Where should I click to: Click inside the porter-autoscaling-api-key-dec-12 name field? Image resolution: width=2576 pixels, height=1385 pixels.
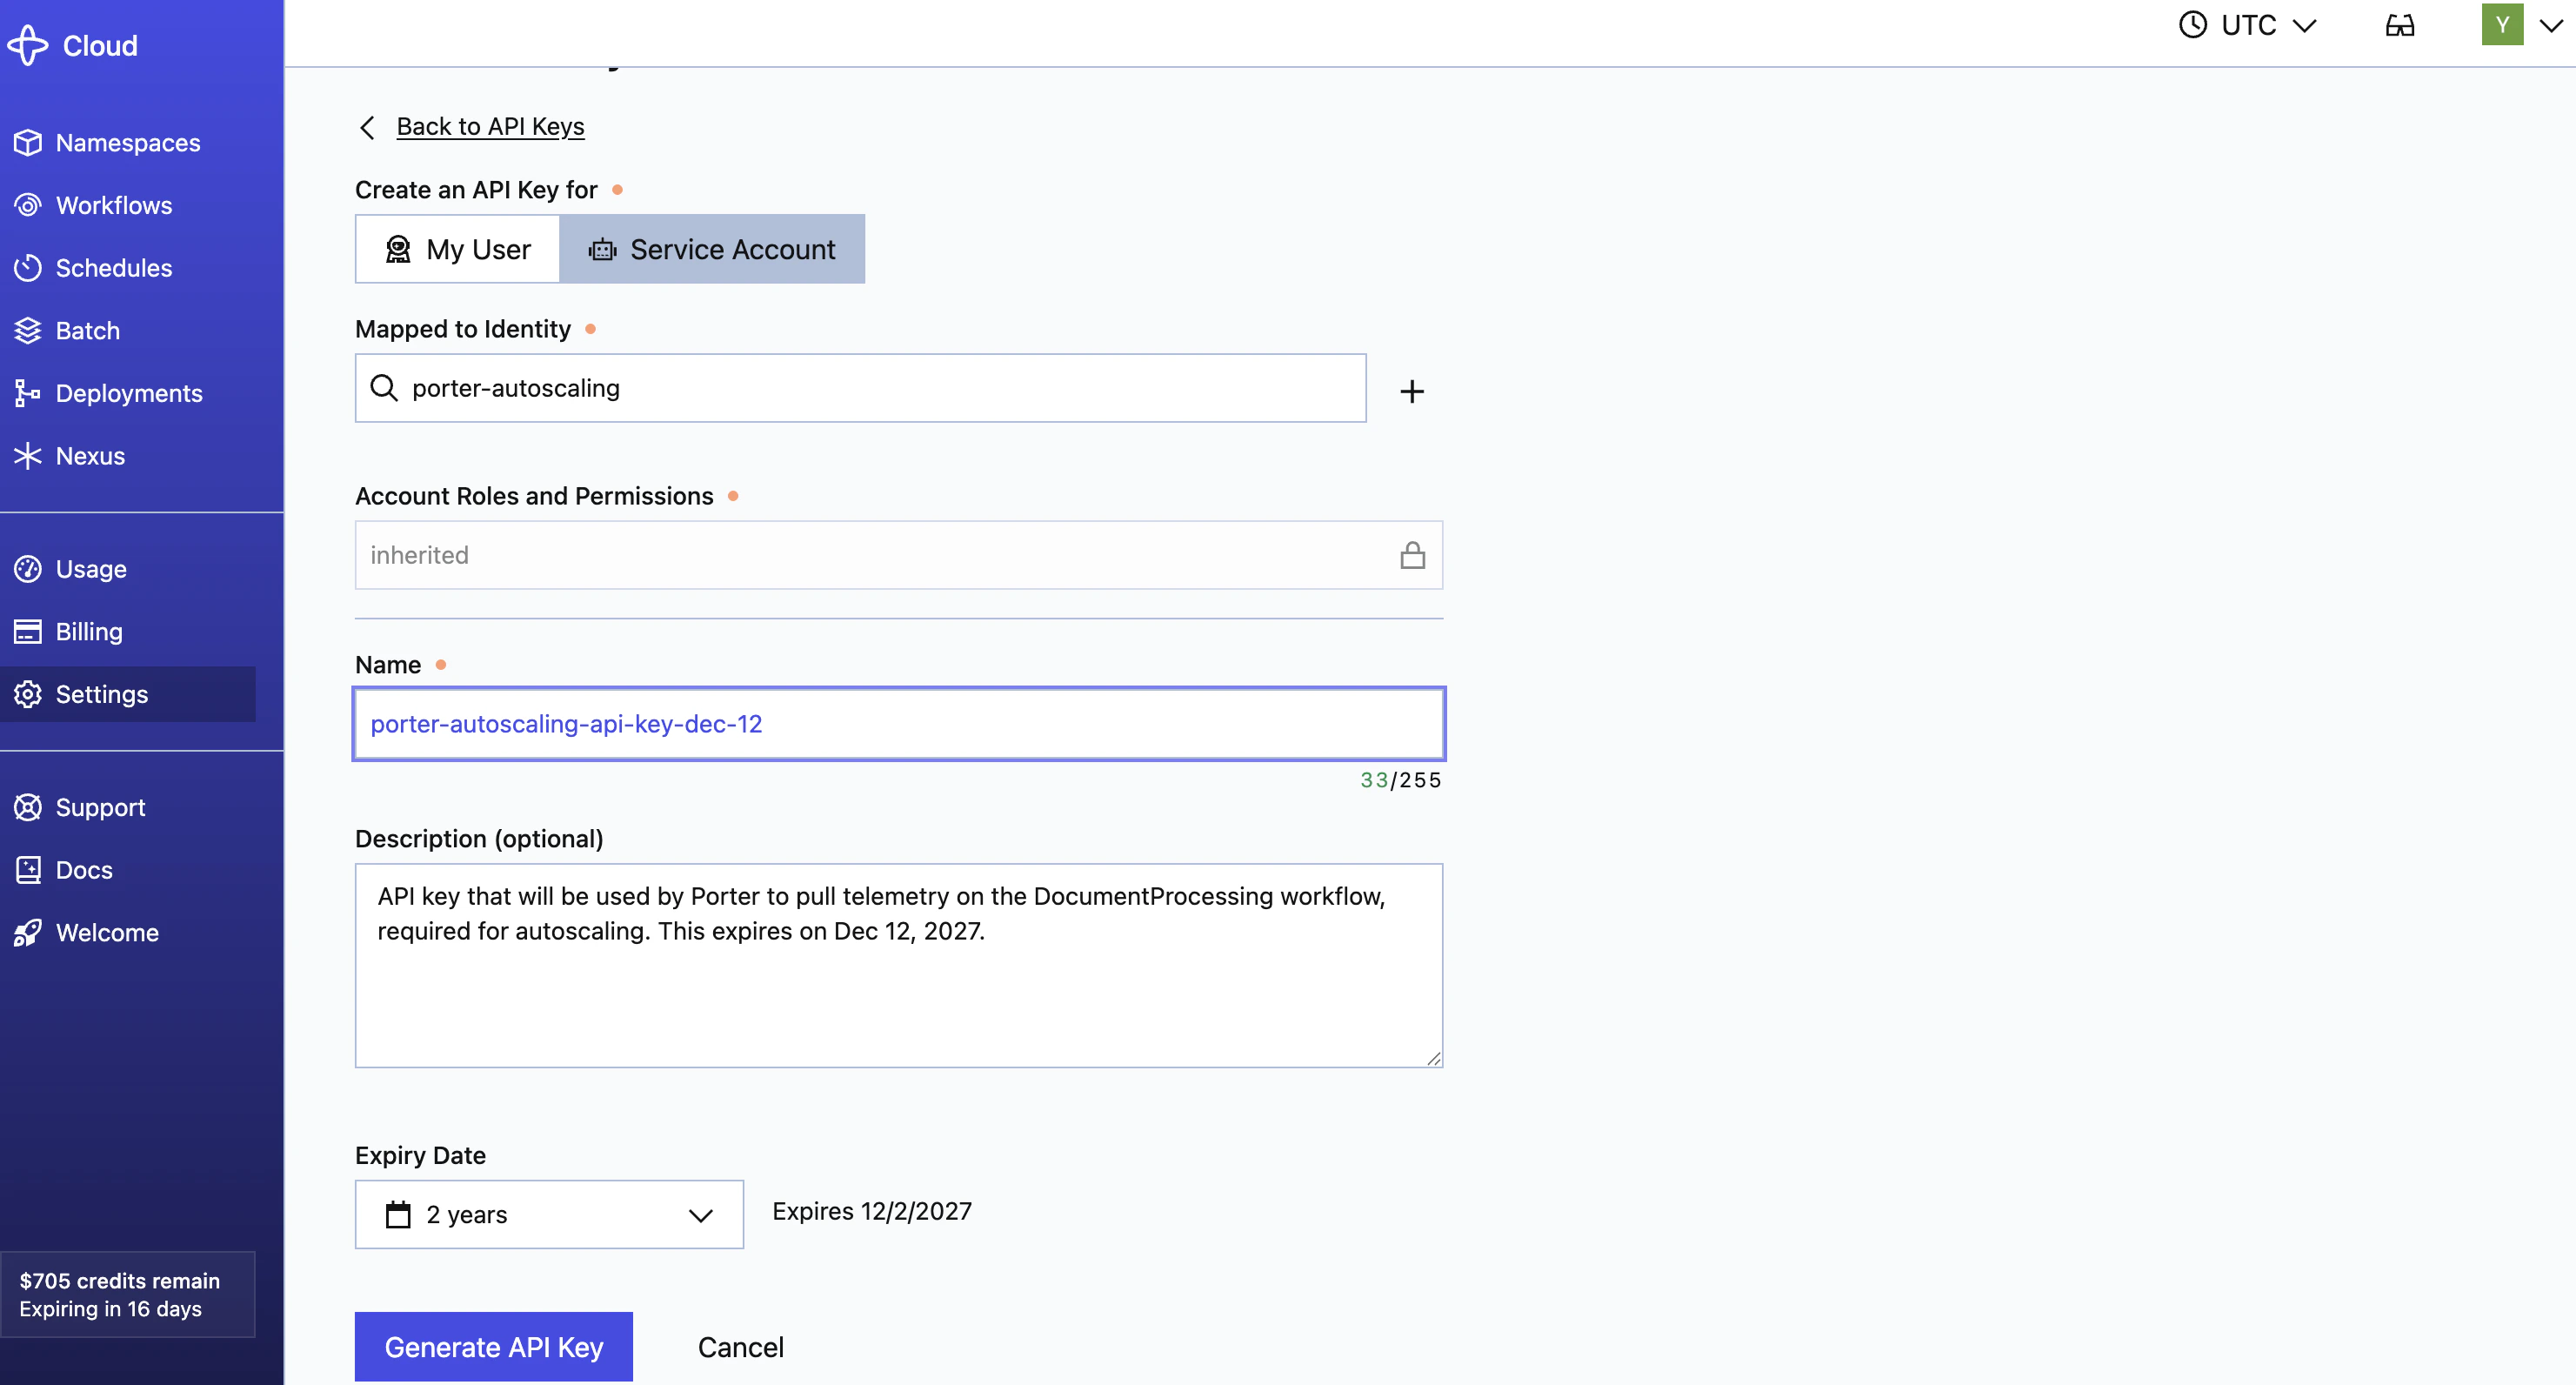click(898, 724)
